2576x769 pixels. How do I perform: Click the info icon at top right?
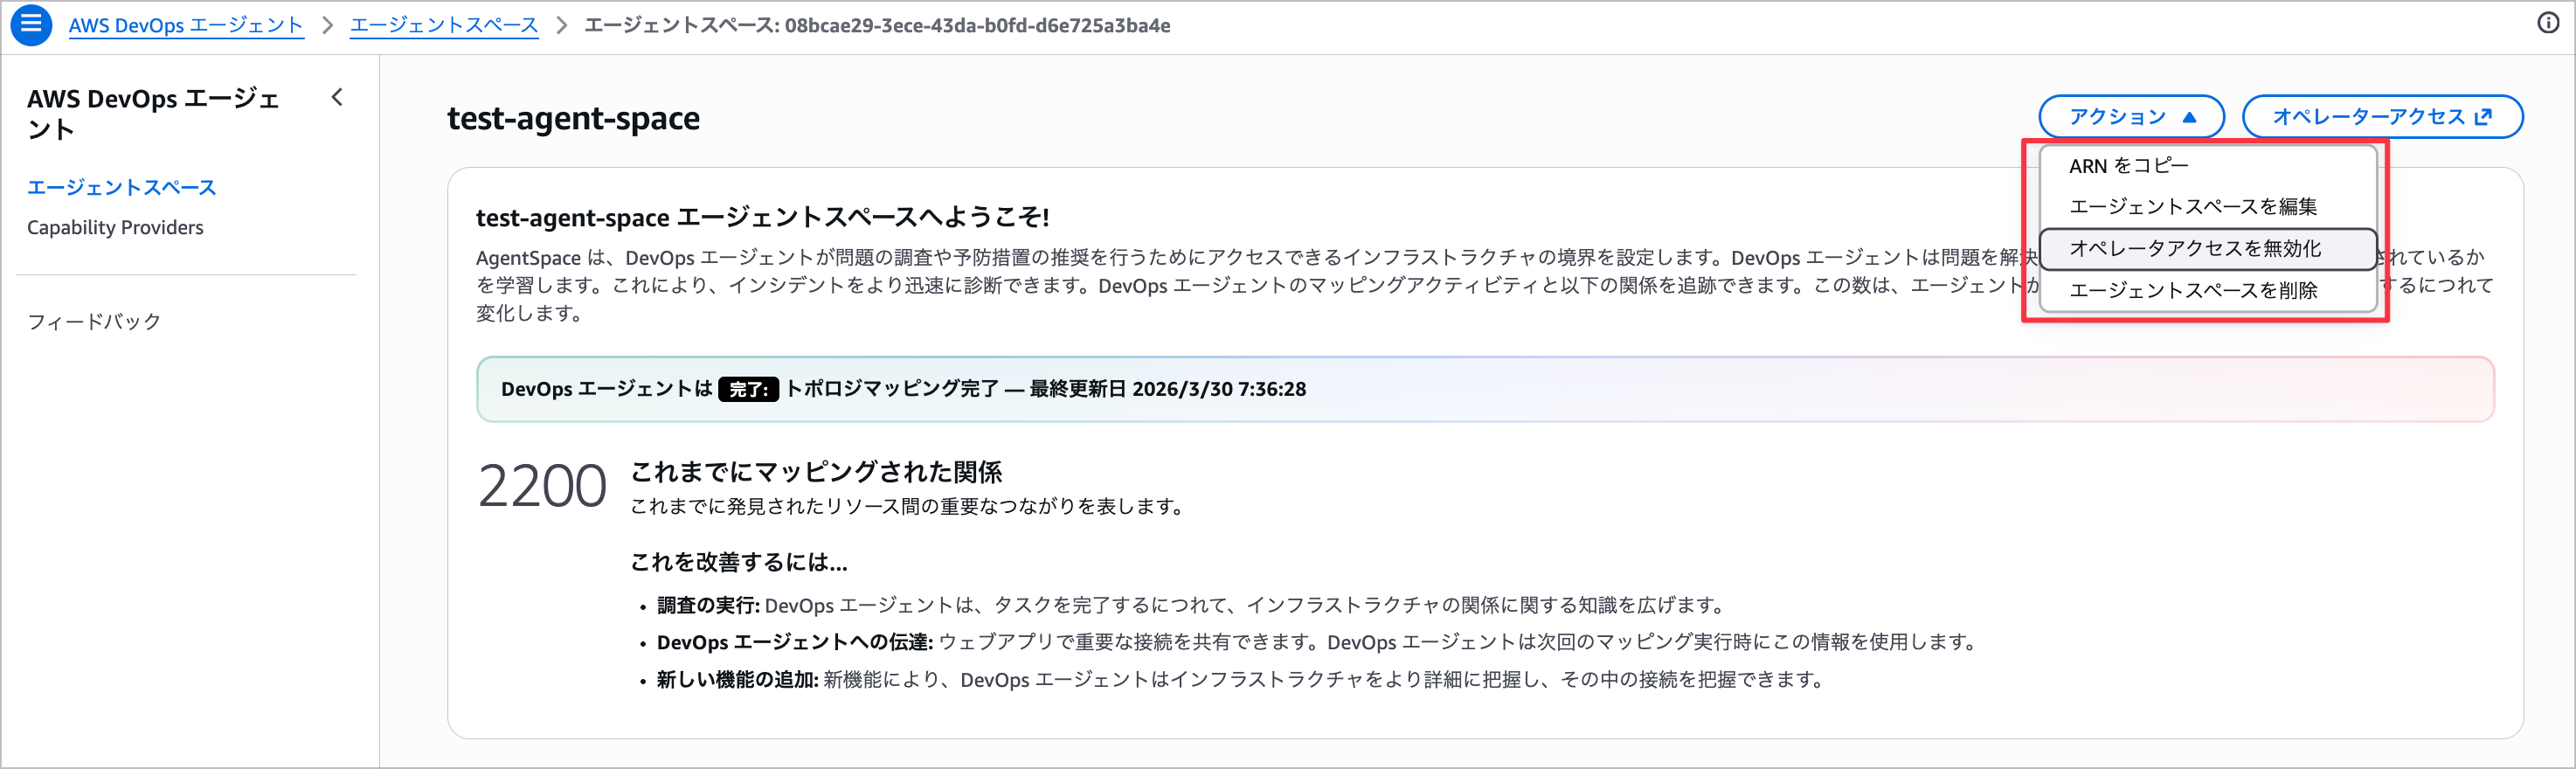(2548, 24)
